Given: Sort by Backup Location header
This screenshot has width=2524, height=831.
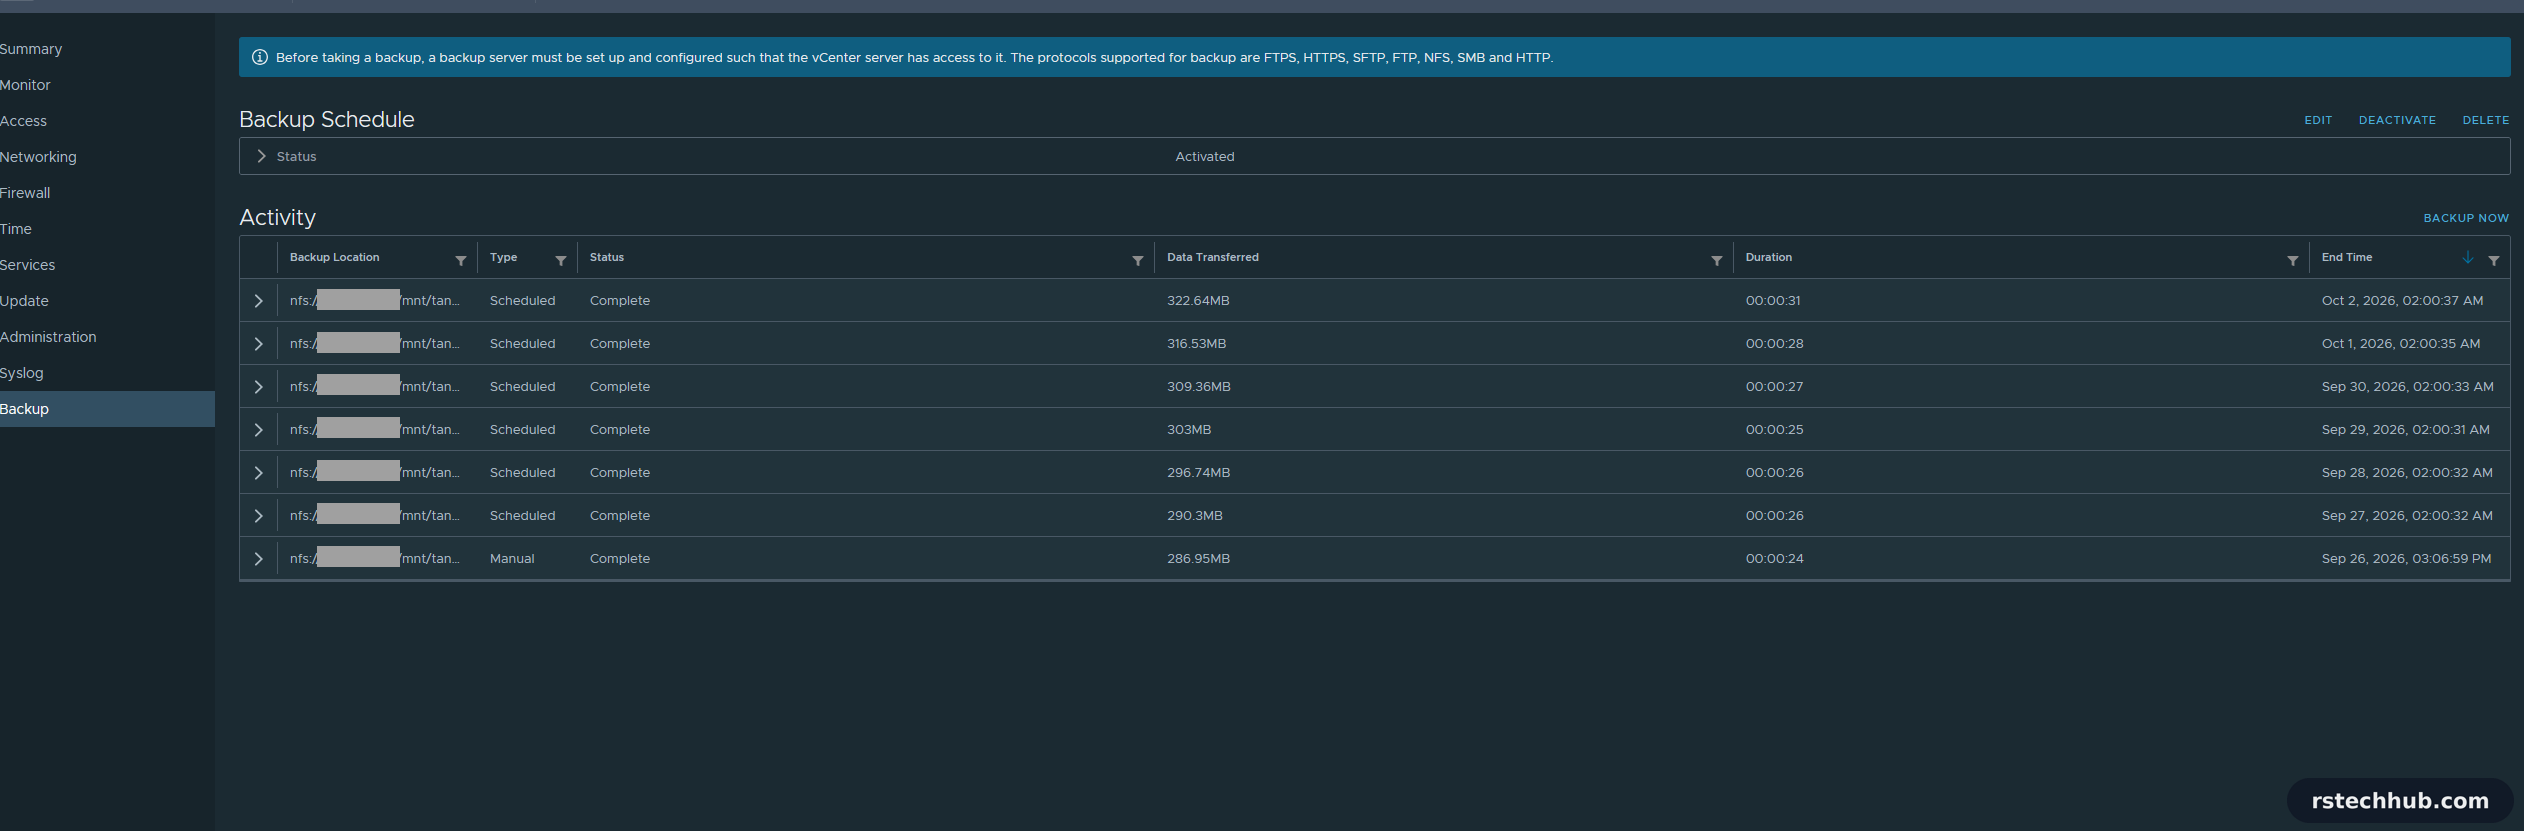Looking at the screenshot, I should 334,257.
